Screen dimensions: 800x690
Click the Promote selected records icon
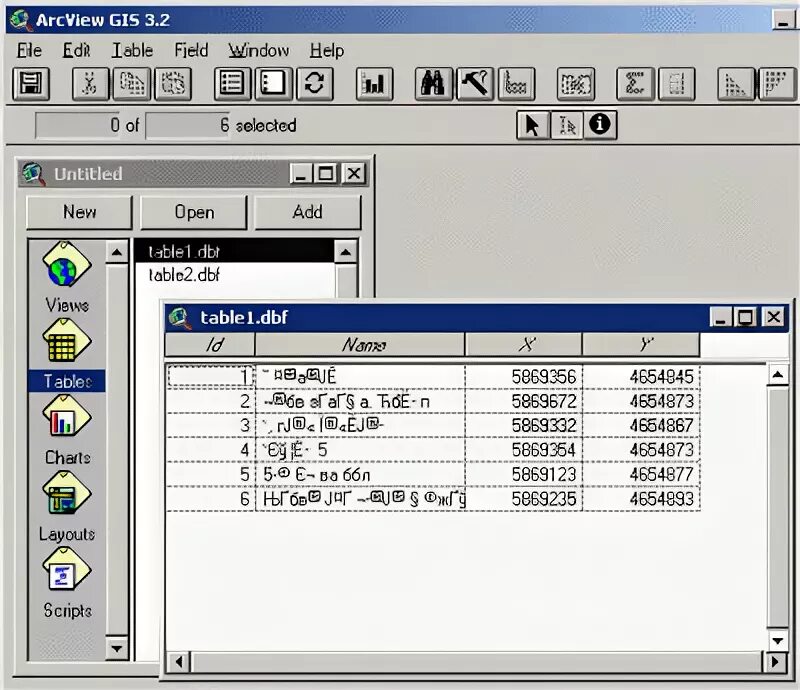pos(516,84)
